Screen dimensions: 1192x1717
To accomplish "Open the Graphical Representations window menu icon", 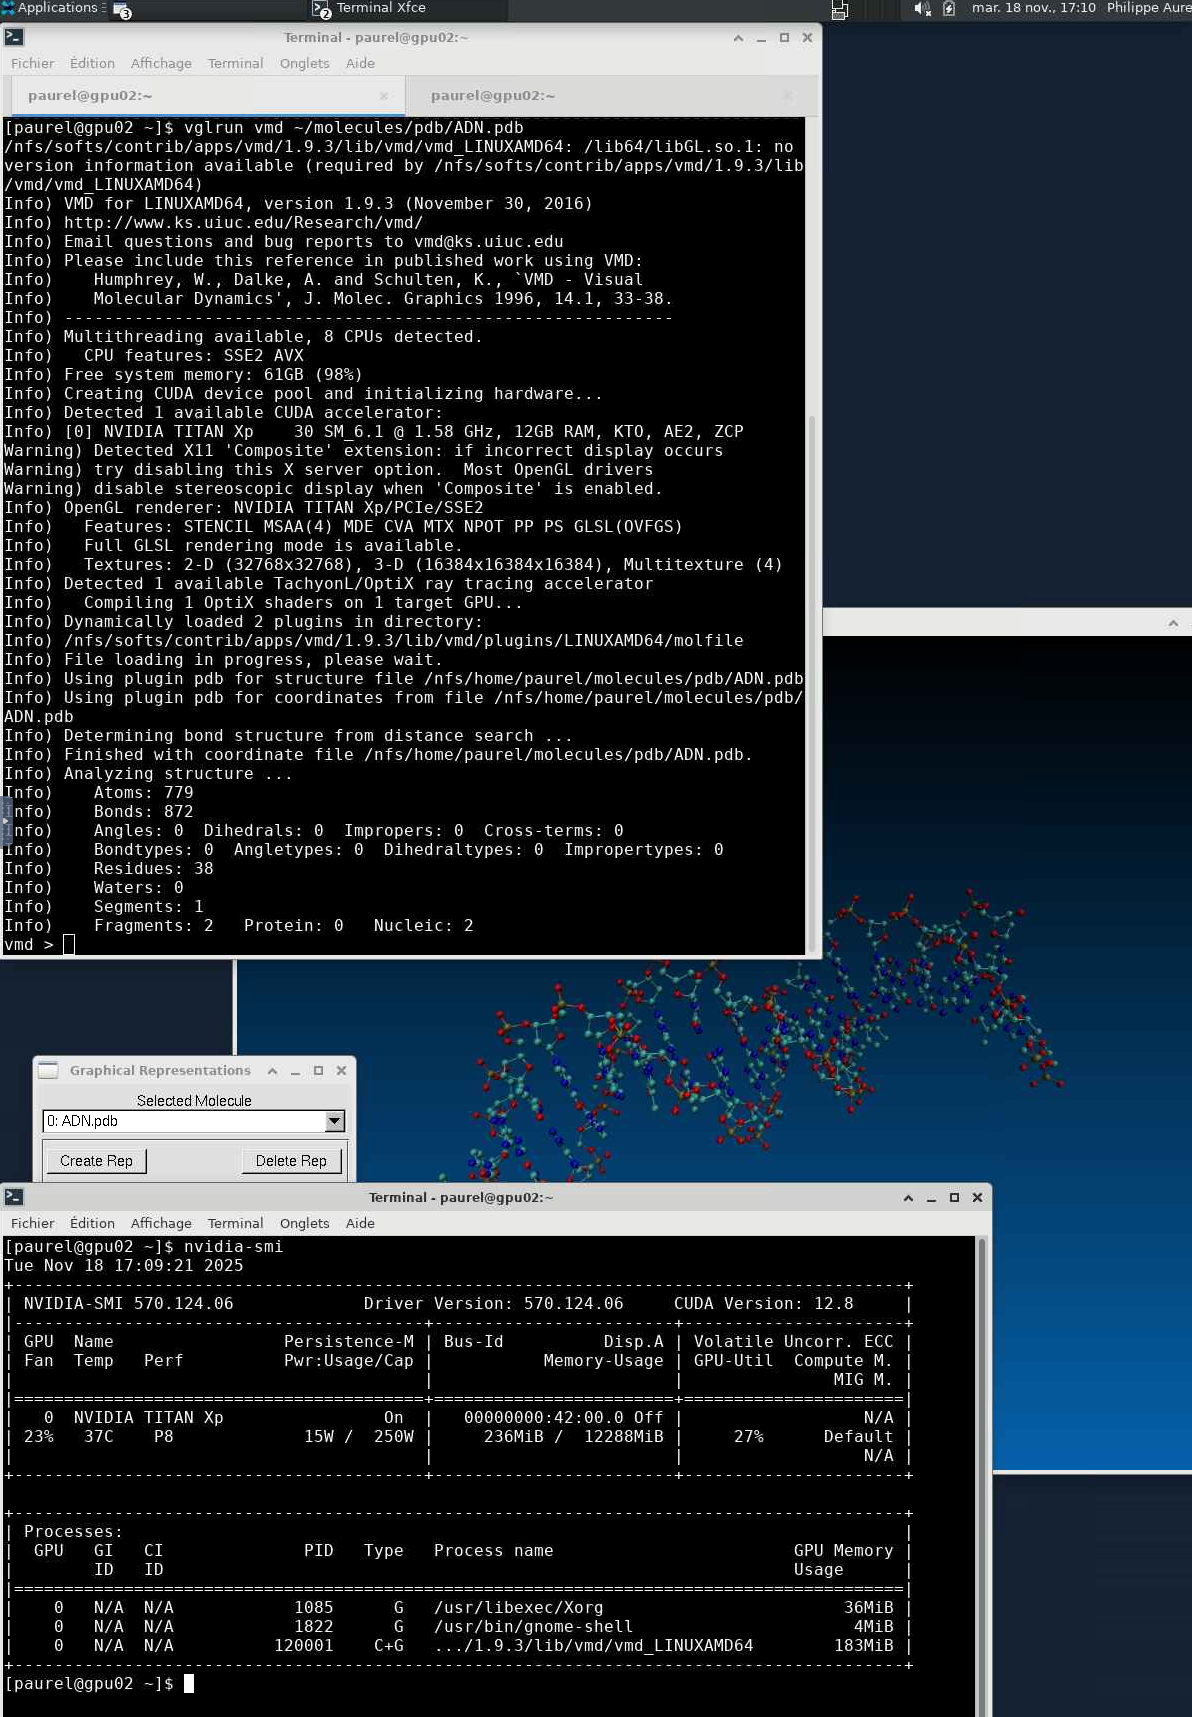I will tap(48, 1071).
